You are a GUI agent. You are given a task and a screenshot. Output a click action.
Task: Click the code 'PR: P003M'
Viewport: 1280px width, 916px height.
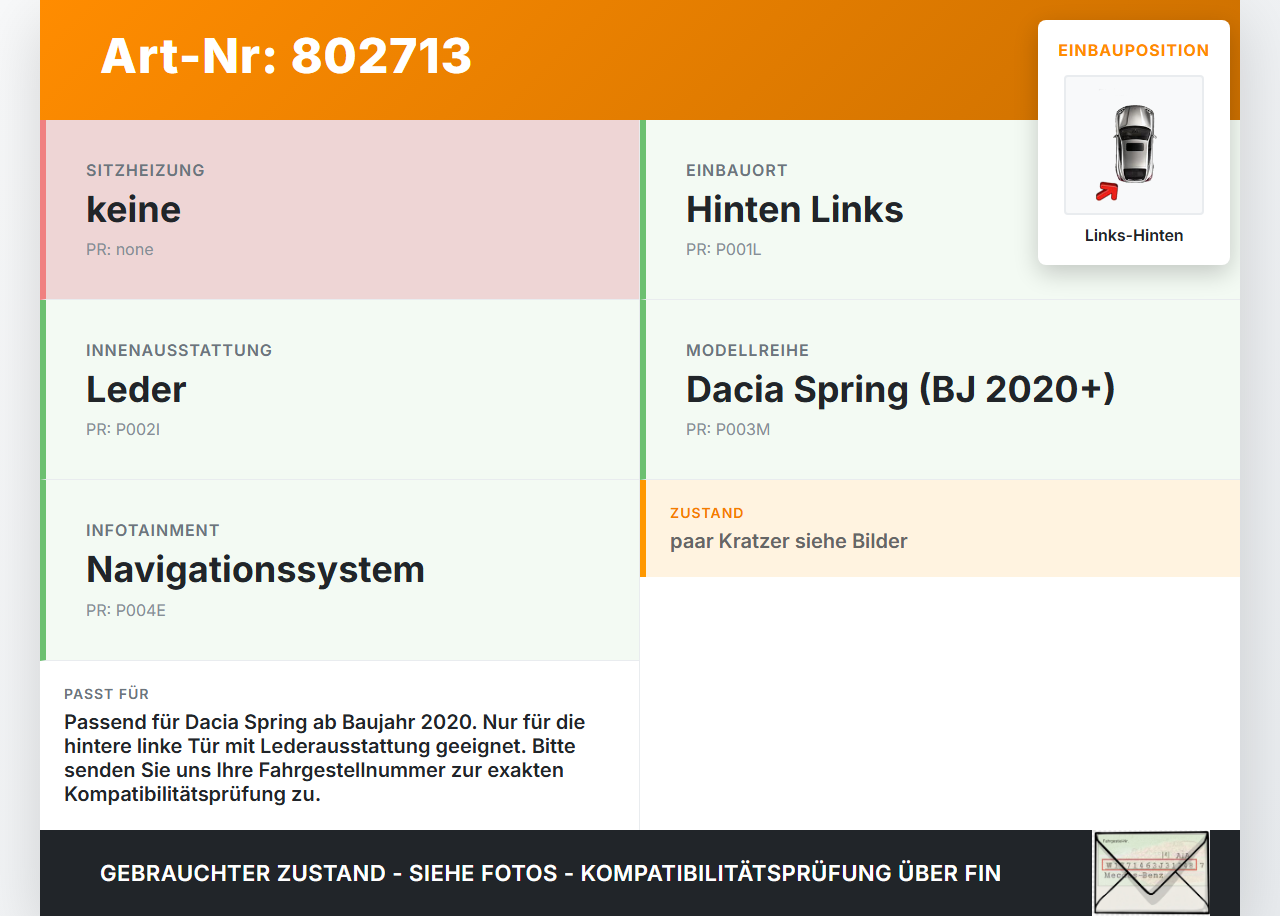[728, 429]
